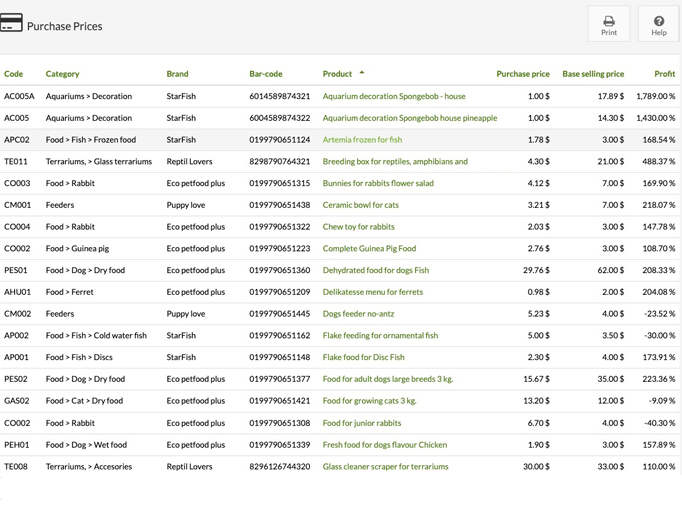Viewport: 682px width, 518px height.
Task: Open Food for growing cats 3 kg.
Action: click(x=370, y=401)
